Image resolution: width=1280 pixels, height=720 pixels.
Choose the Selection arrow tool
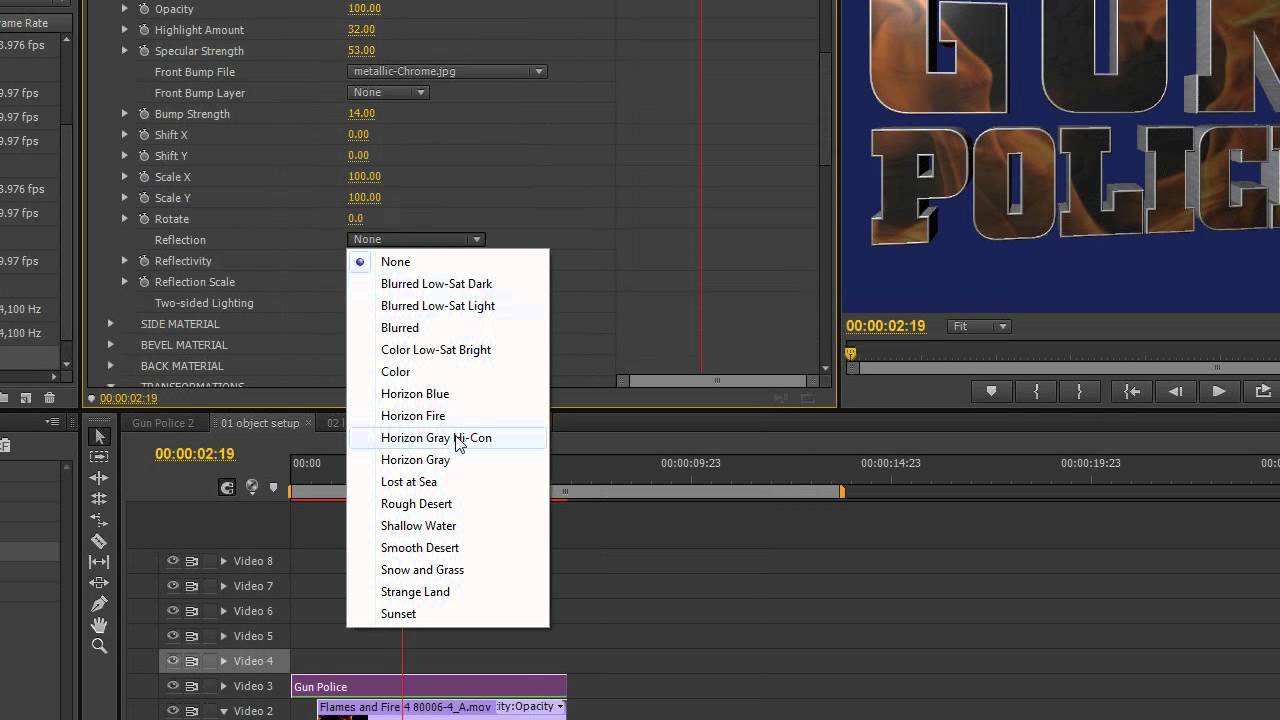coord(99,436)
